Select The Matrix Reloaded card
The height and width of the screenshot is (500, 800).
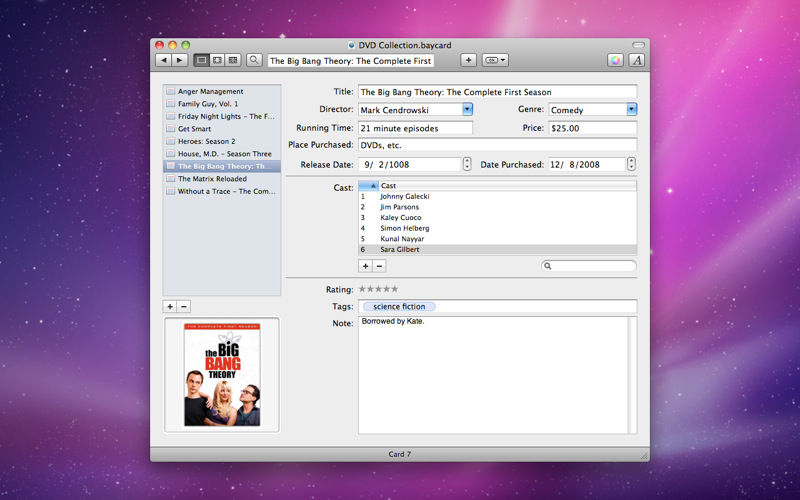(222, 179)
